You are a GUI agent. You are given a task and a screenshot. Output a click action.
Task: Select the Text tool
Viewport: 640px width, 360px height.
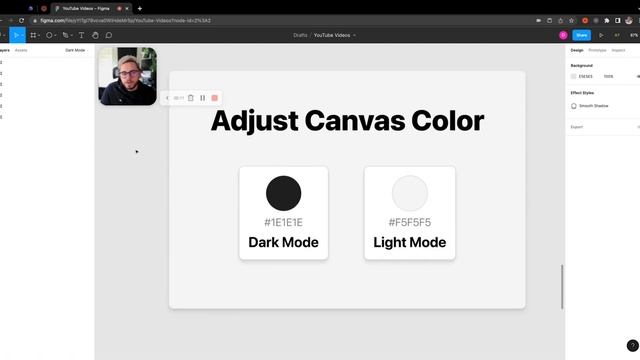tap(82, 35)
